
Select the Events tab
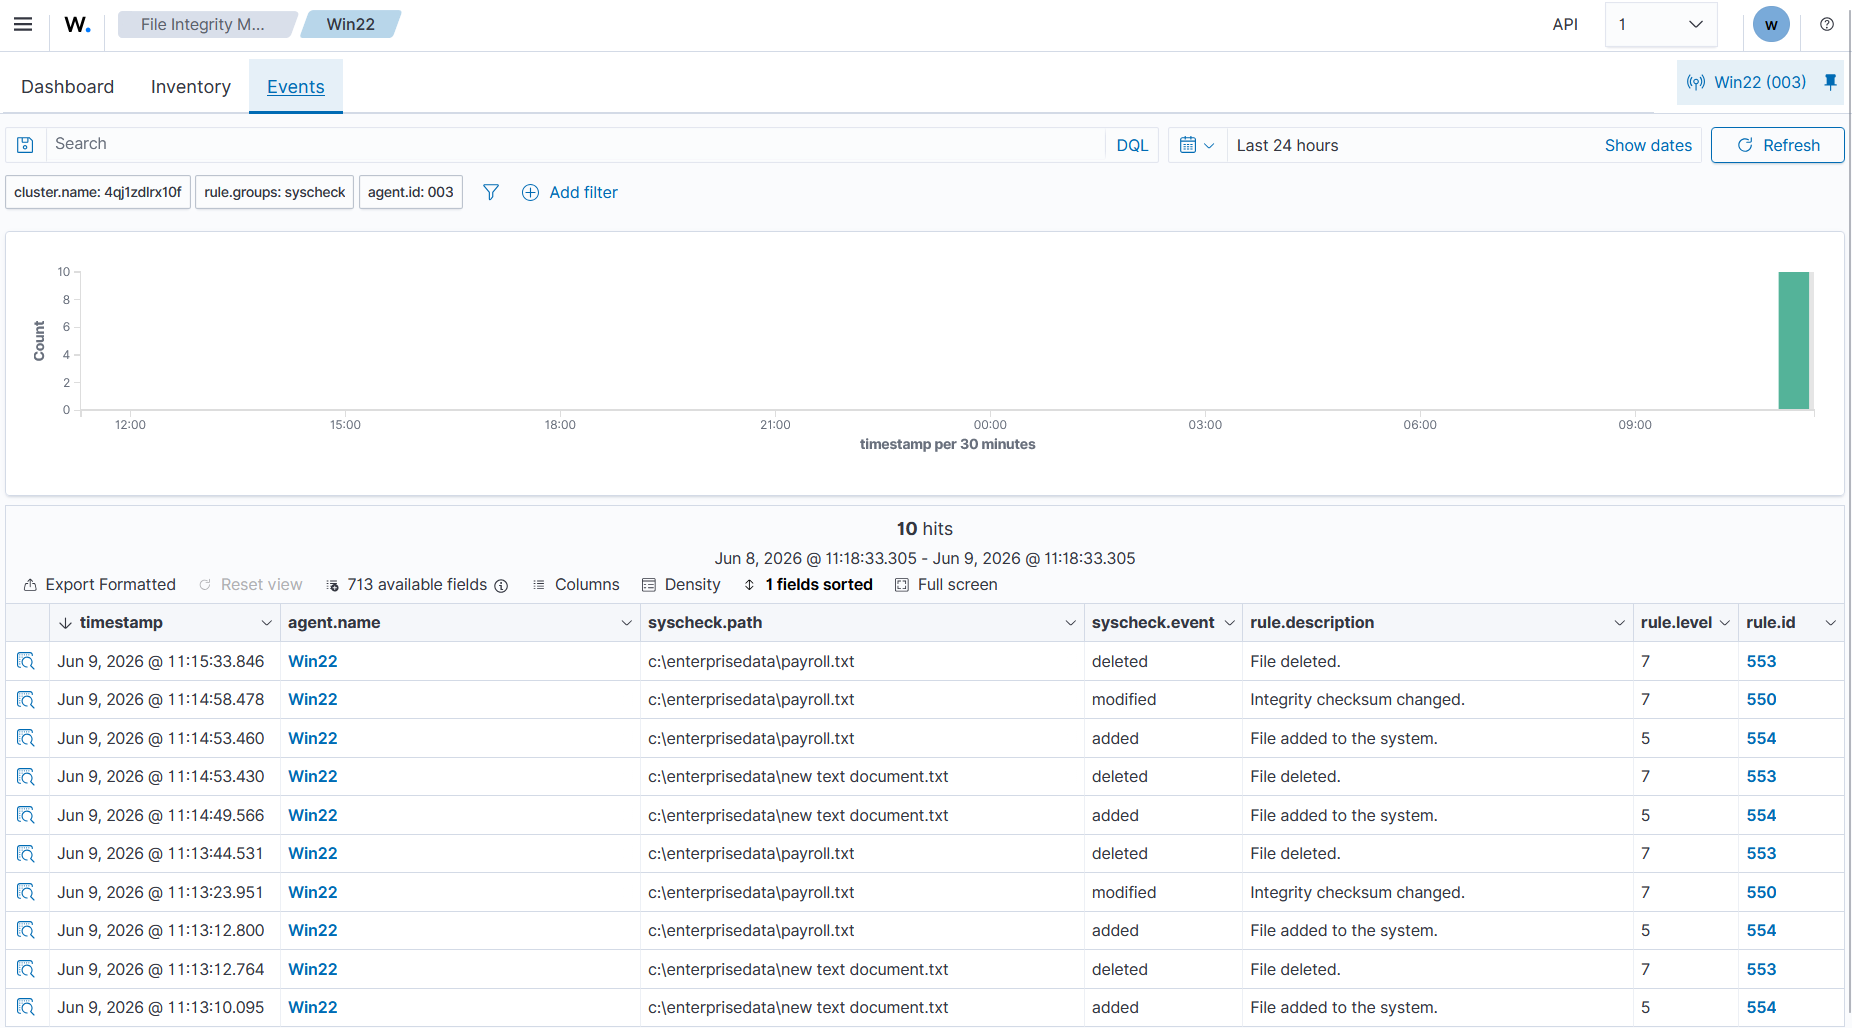pyautogui.click(x=296, y=87)
